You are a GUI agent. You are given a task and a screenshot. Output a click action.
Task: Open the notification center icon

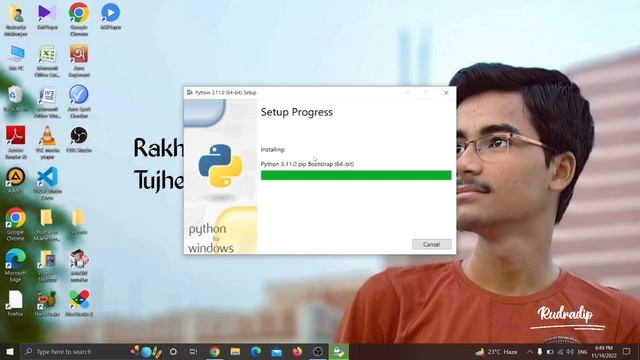pyautogui.click(x=627, y=351)
